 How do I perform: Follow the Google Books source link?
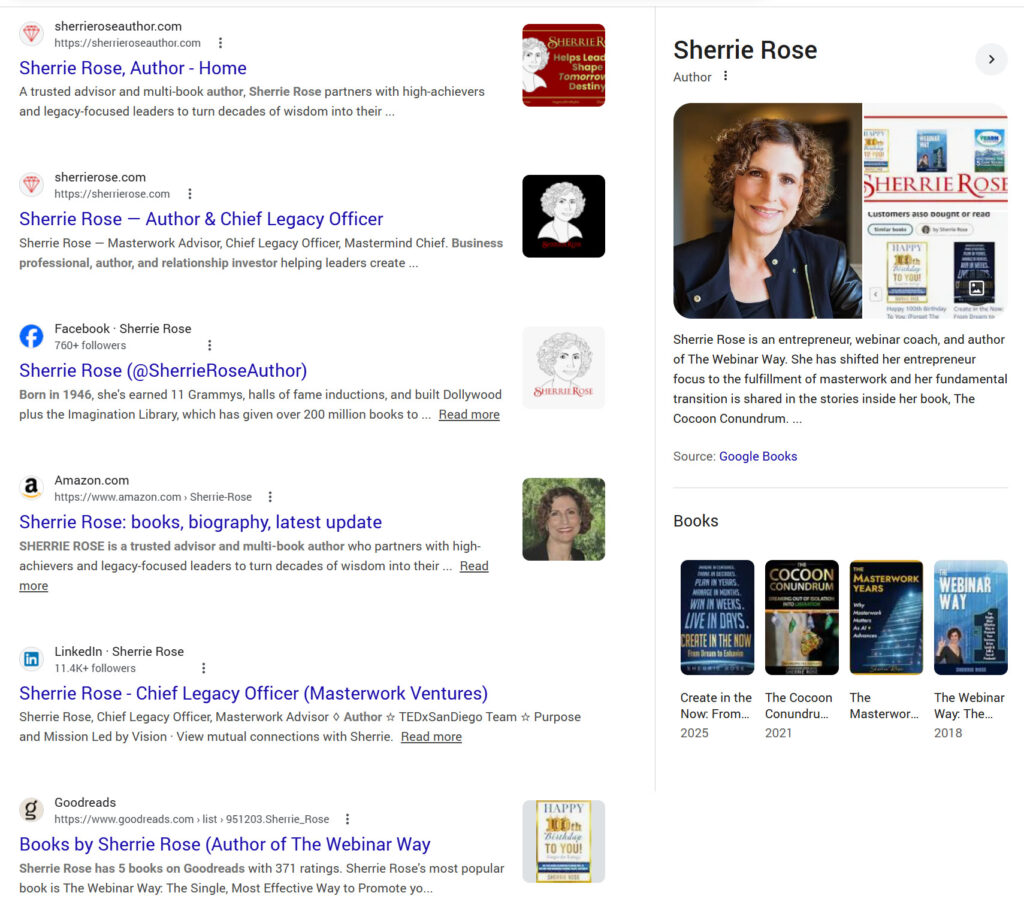(757, 456)
